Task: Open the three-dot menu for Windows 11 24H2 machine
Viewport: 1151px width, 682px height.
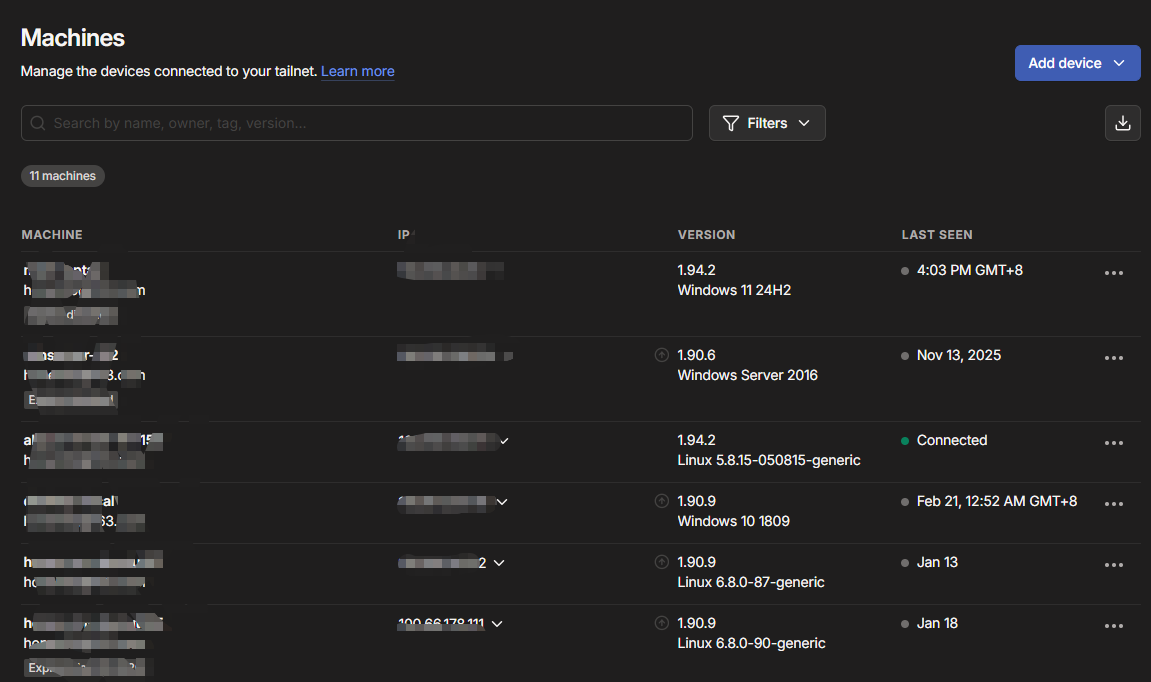Action: 1113,273
